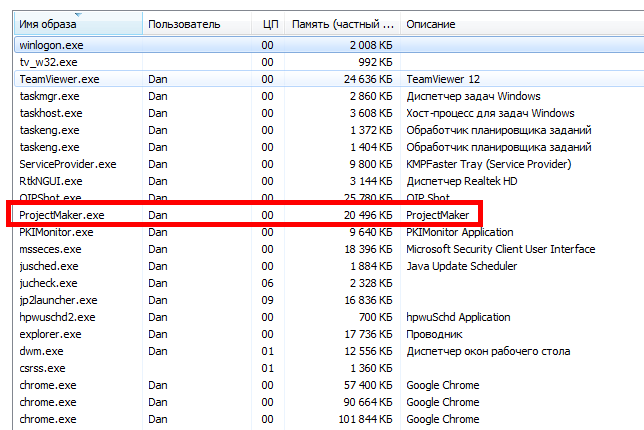Select the ServiceProvider.exe process

tap(329, 164)
